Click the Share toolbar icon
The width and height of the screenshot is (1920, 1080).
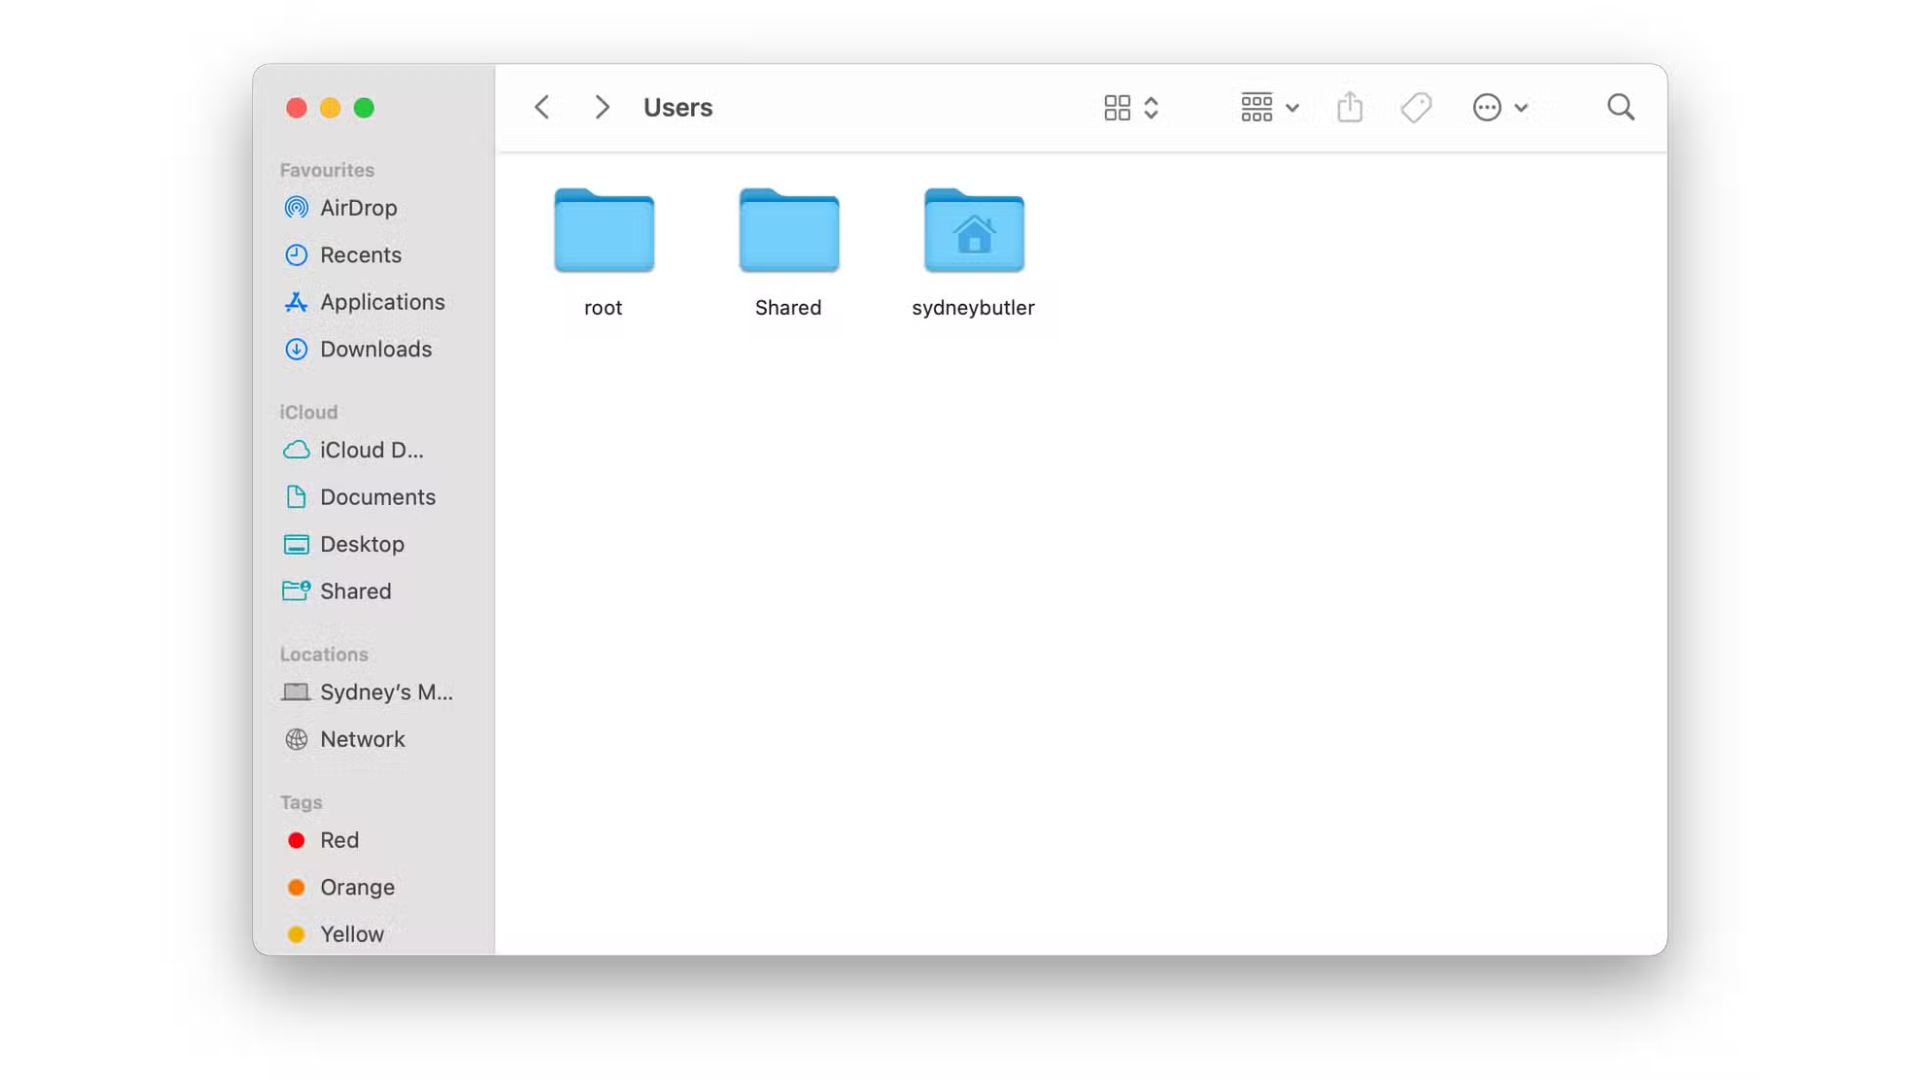pyautogui.click(x=1349, y=107)
